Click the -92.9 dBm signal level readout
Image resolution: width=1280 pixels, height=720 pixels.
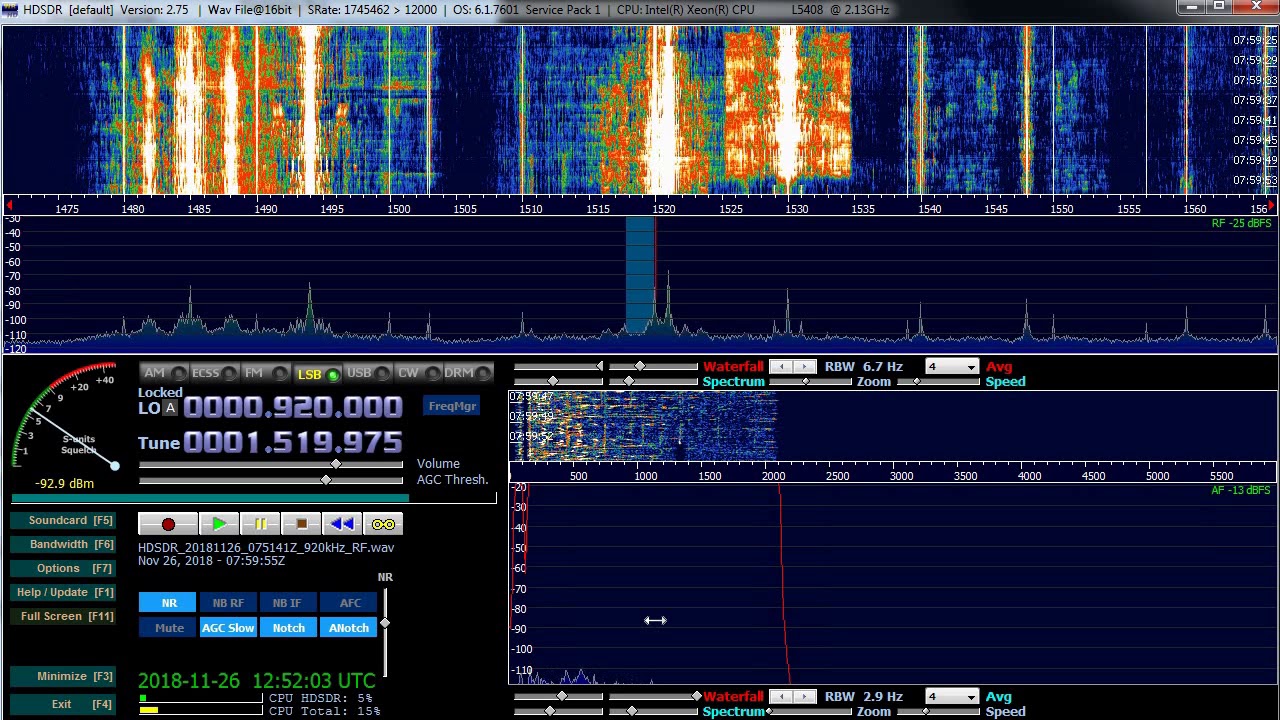pyautogui.click(x=64, y=484)
